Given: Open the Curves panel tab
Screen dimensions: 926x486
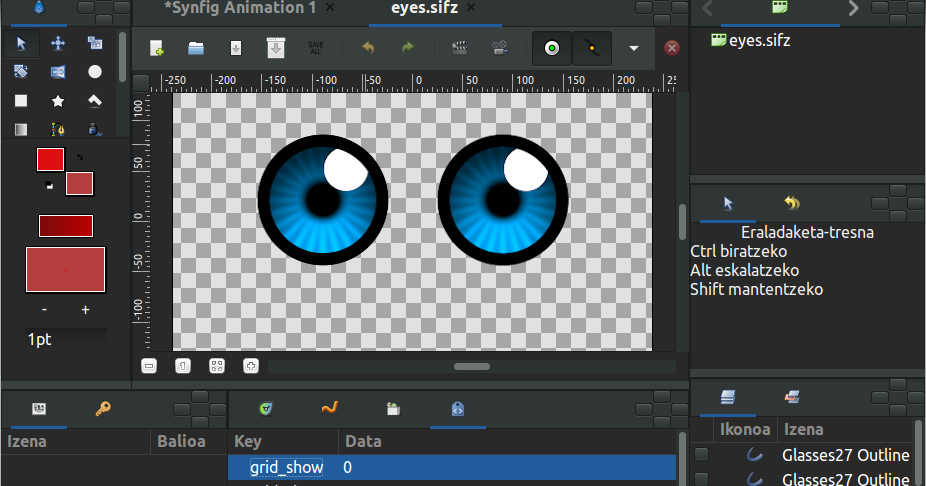Looking at the screenshot, I should (330, 408).
